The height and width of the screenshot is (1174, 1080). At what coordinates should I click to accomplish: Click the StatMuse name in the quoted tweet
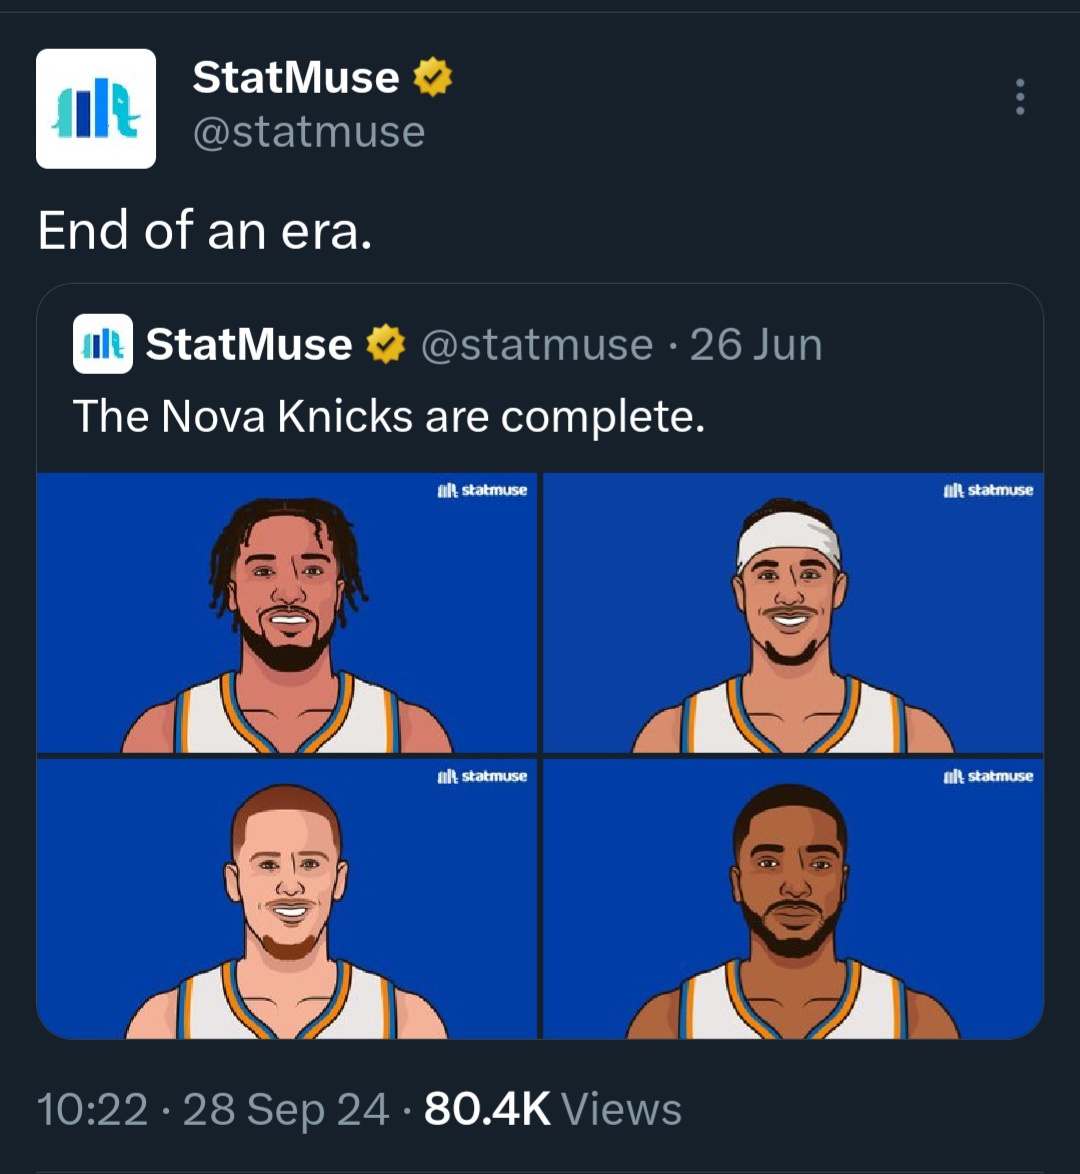click(248, 345)
